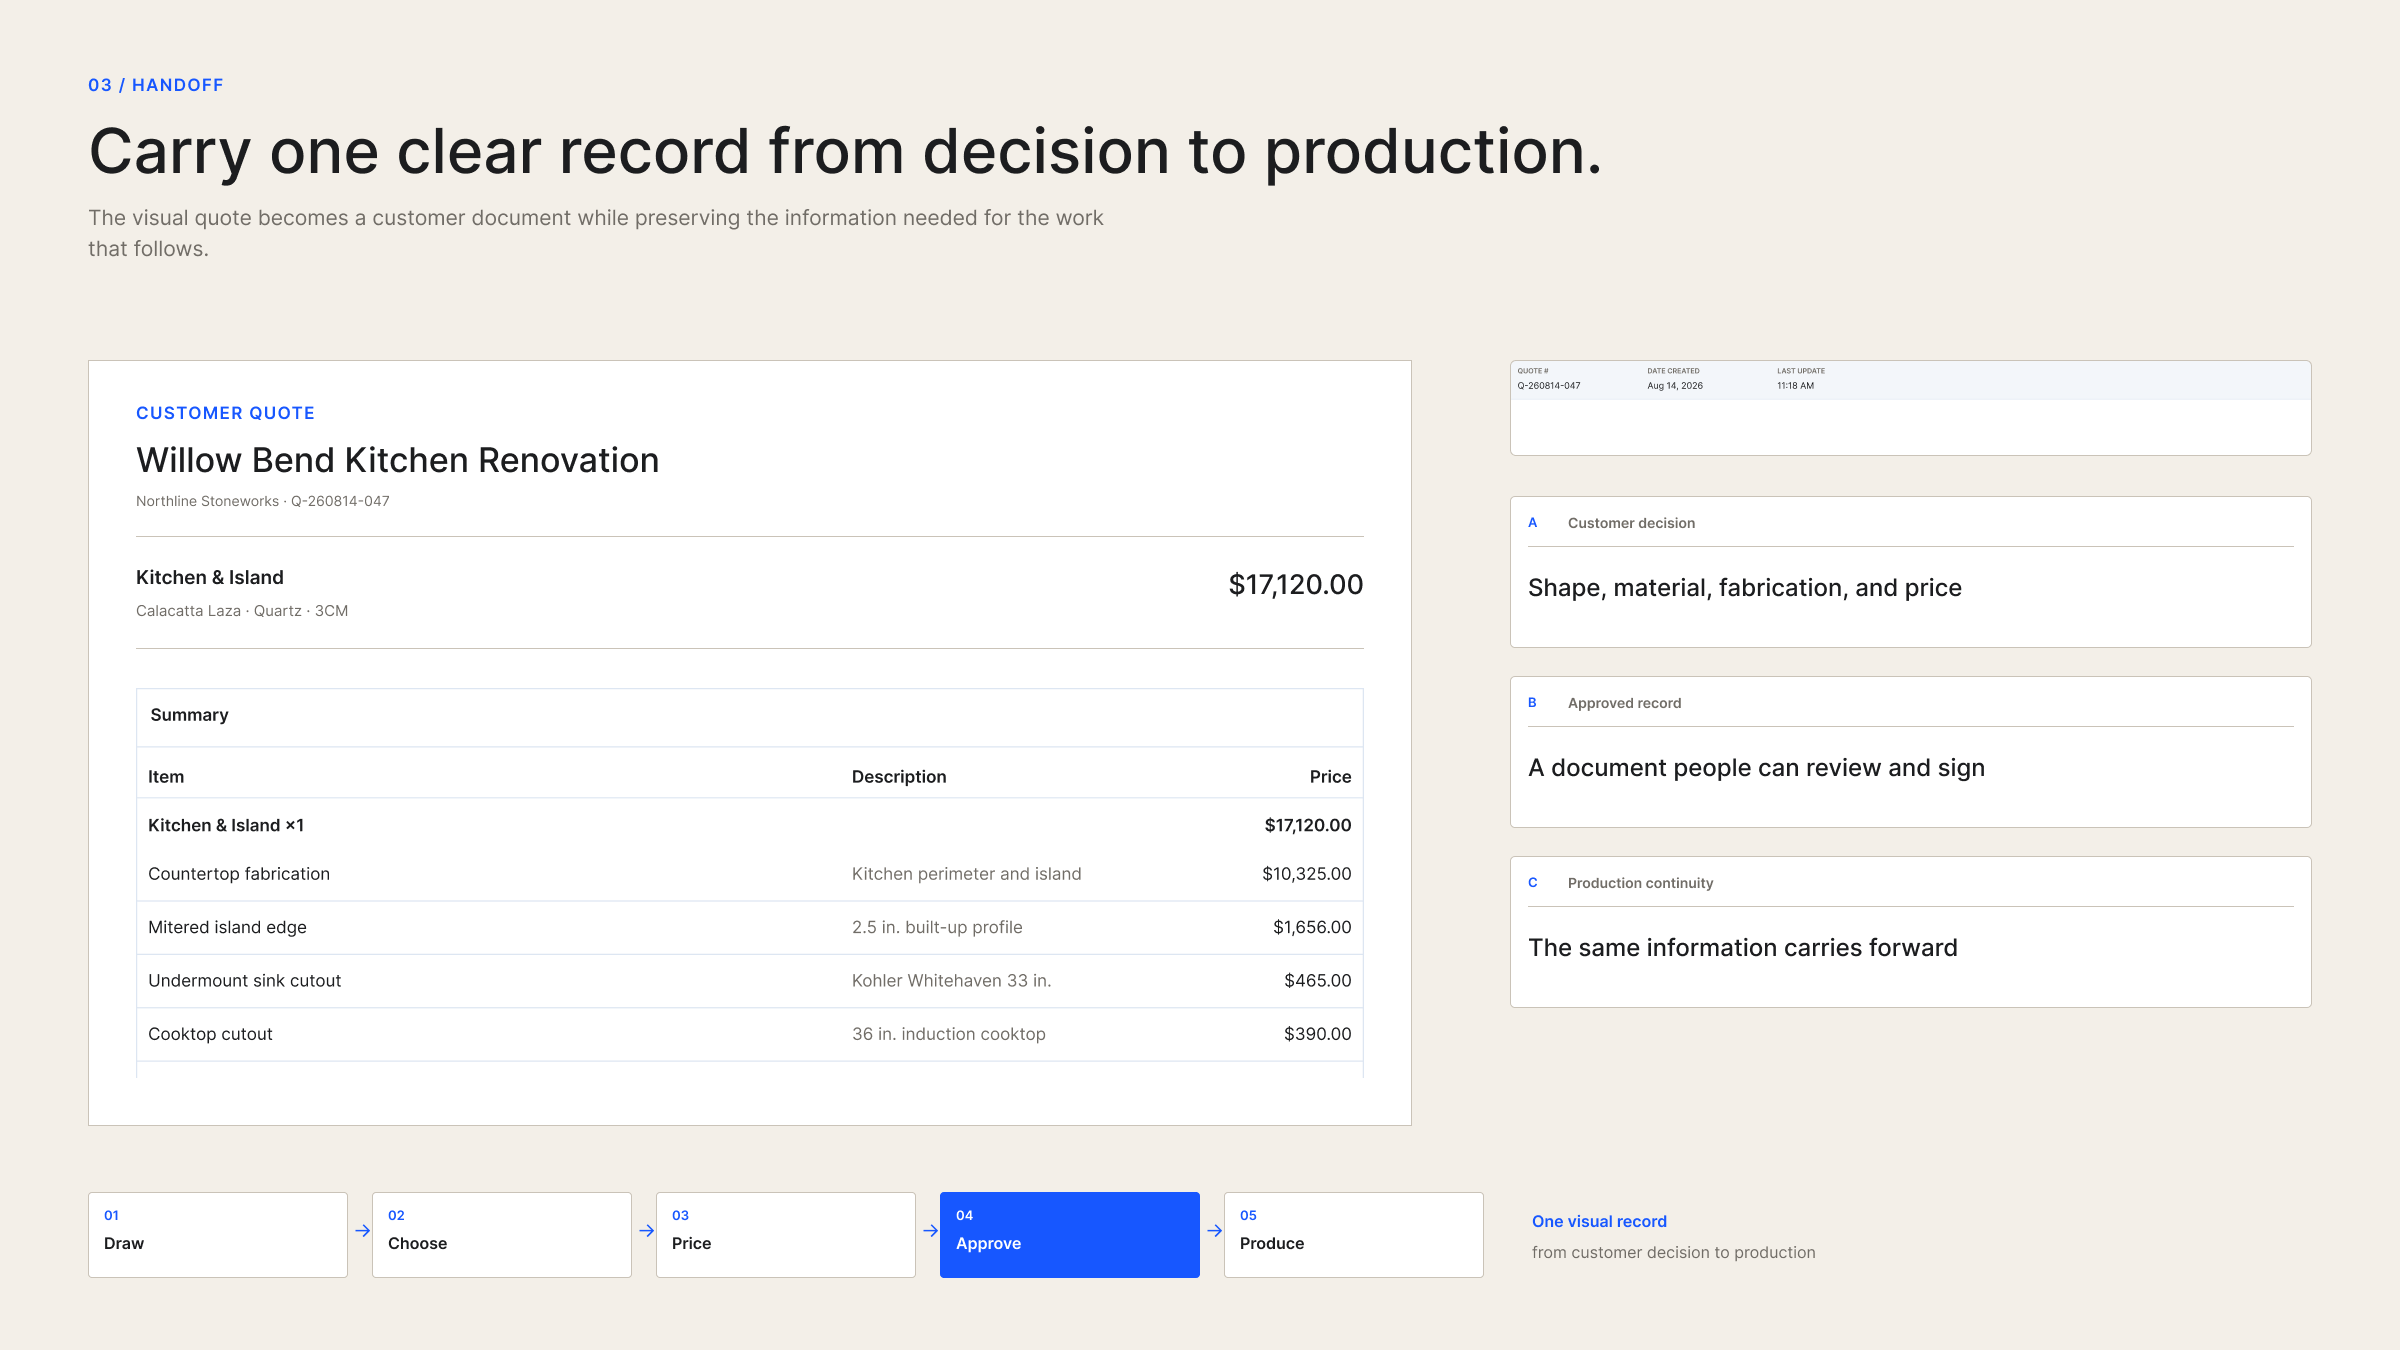Click the arrow between Price and Approve
This screenshot has height=1350, width=2400.
(x=930, y=1231)
